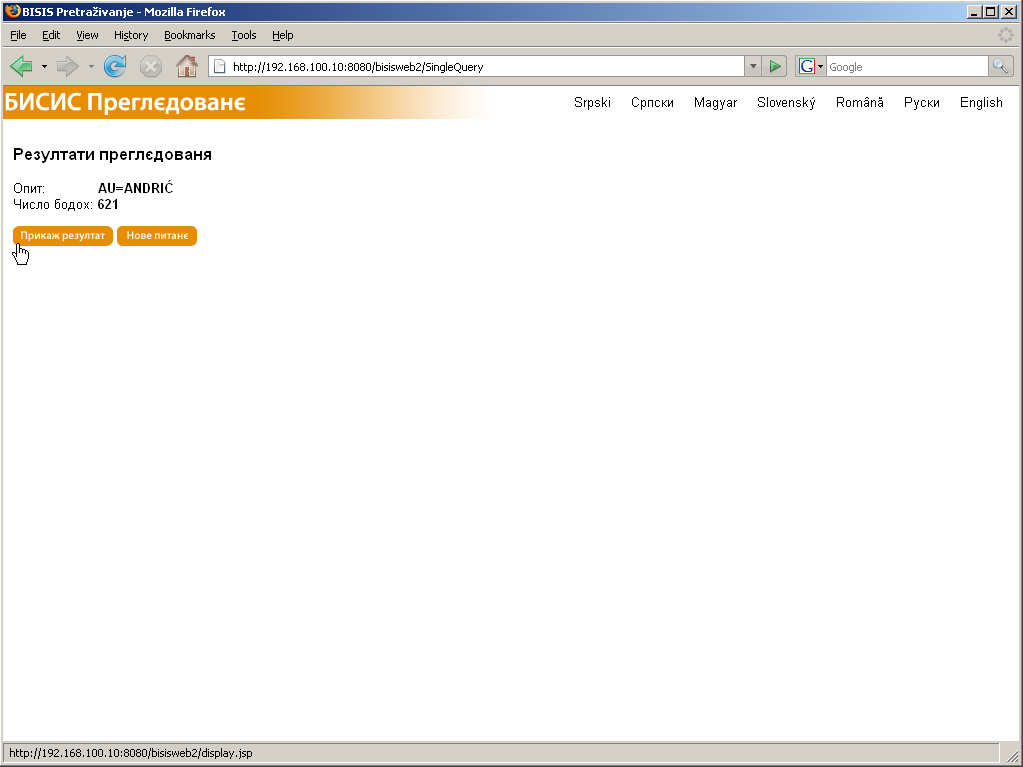The width and height of the screenshot is (1023, 767).
Task: Switch language to English
Action: coord(981,102)
